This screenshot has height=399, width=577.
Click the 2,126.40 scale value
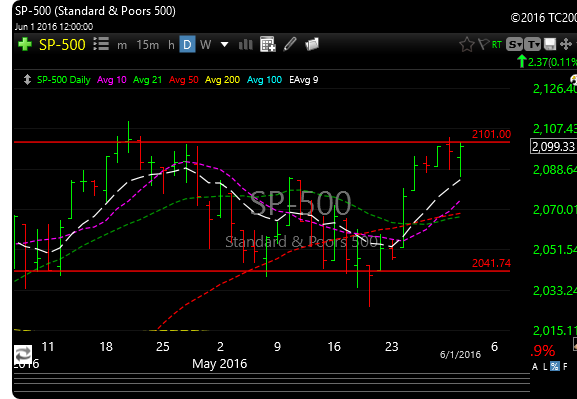(555, 88)
